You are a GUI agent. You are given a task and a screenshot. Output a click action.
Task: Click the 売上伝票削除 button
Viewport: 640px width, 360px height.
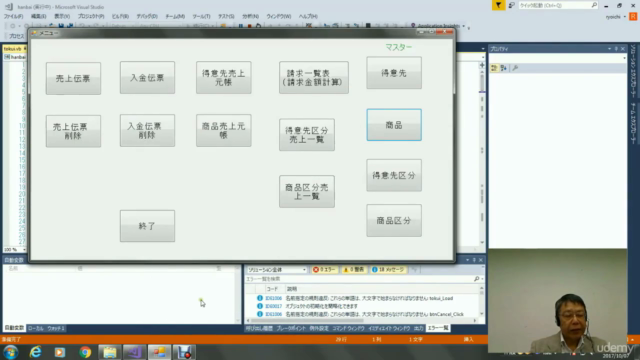click(x=73, y=131)
